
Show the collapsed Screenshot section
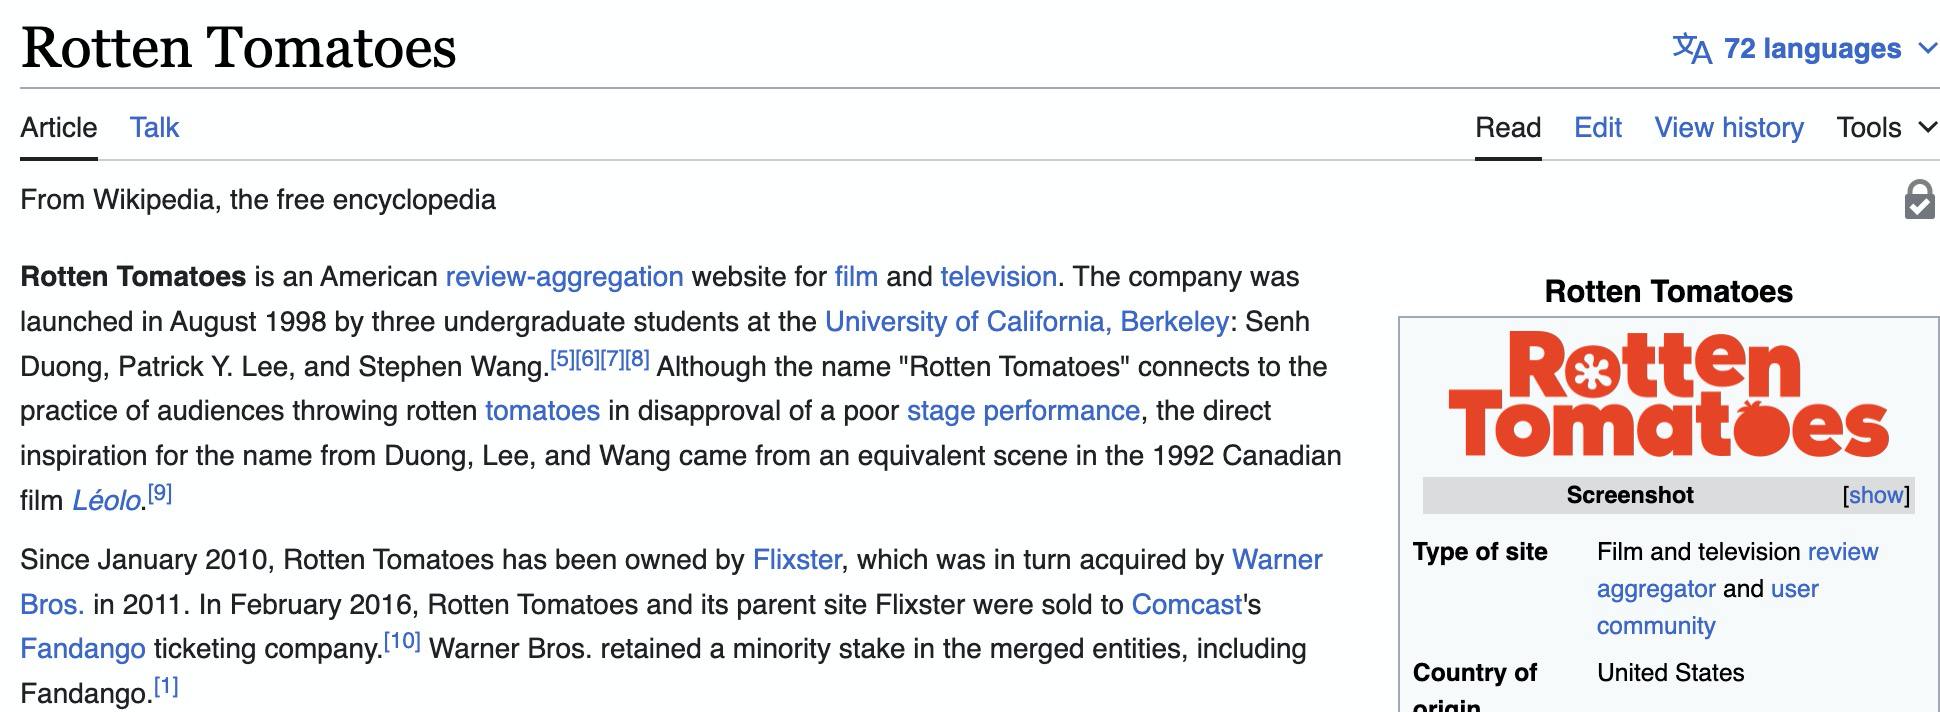[x=1876, y=495]
